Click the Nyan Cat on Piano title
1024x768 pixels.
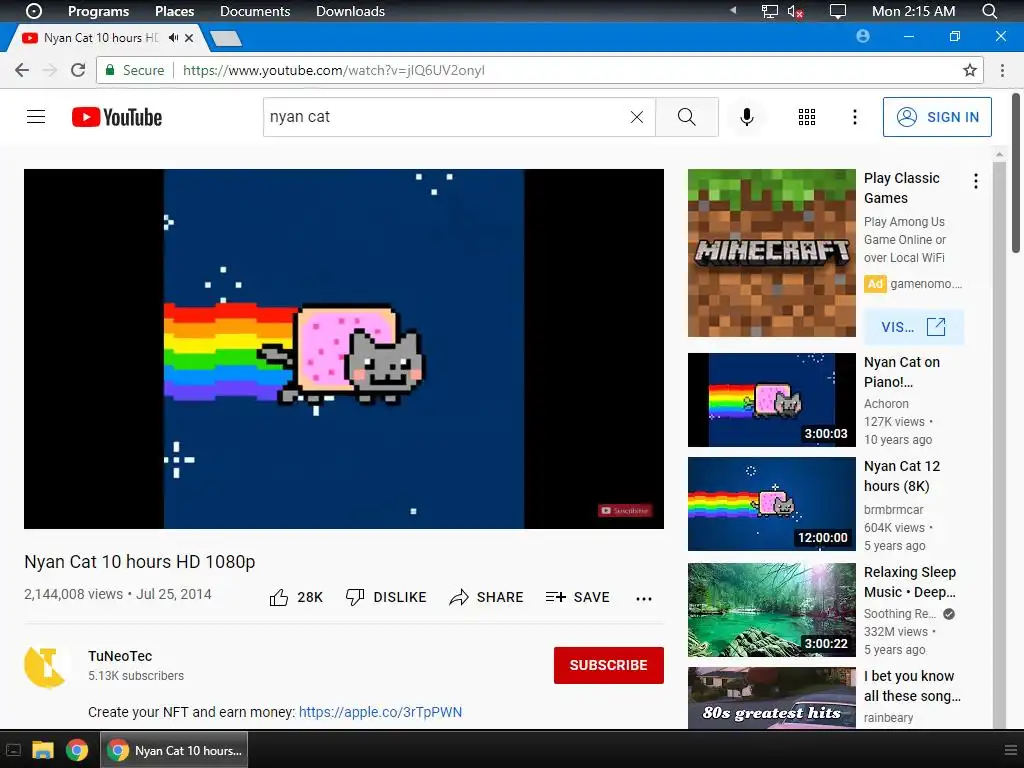[x=902, y=372]
